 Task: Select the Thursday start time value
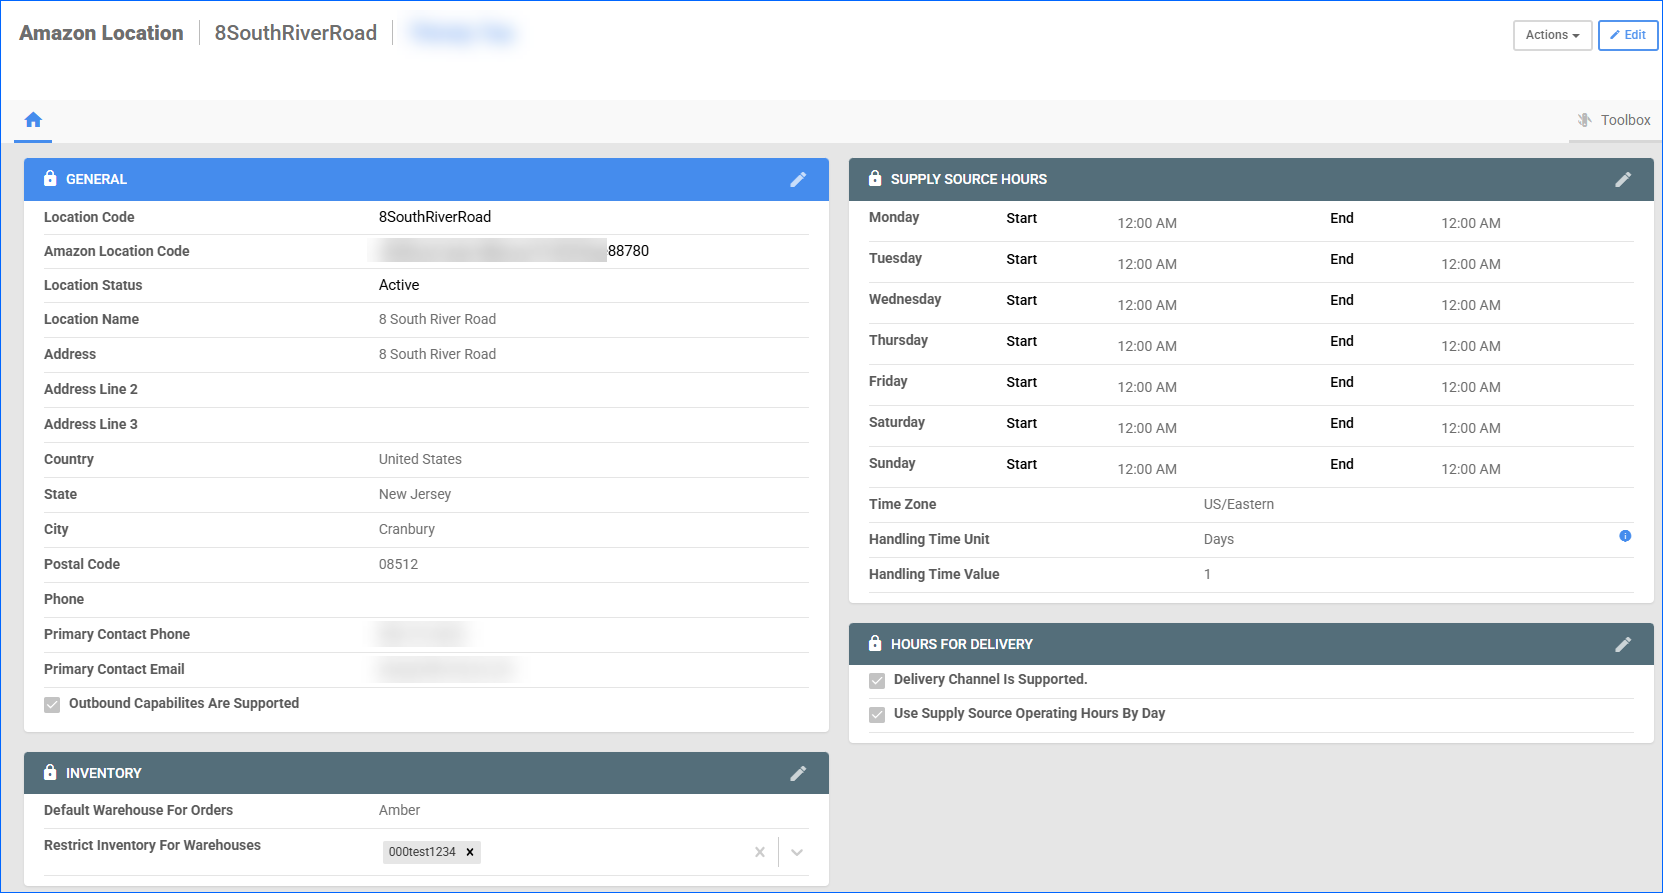(1147, 346)
